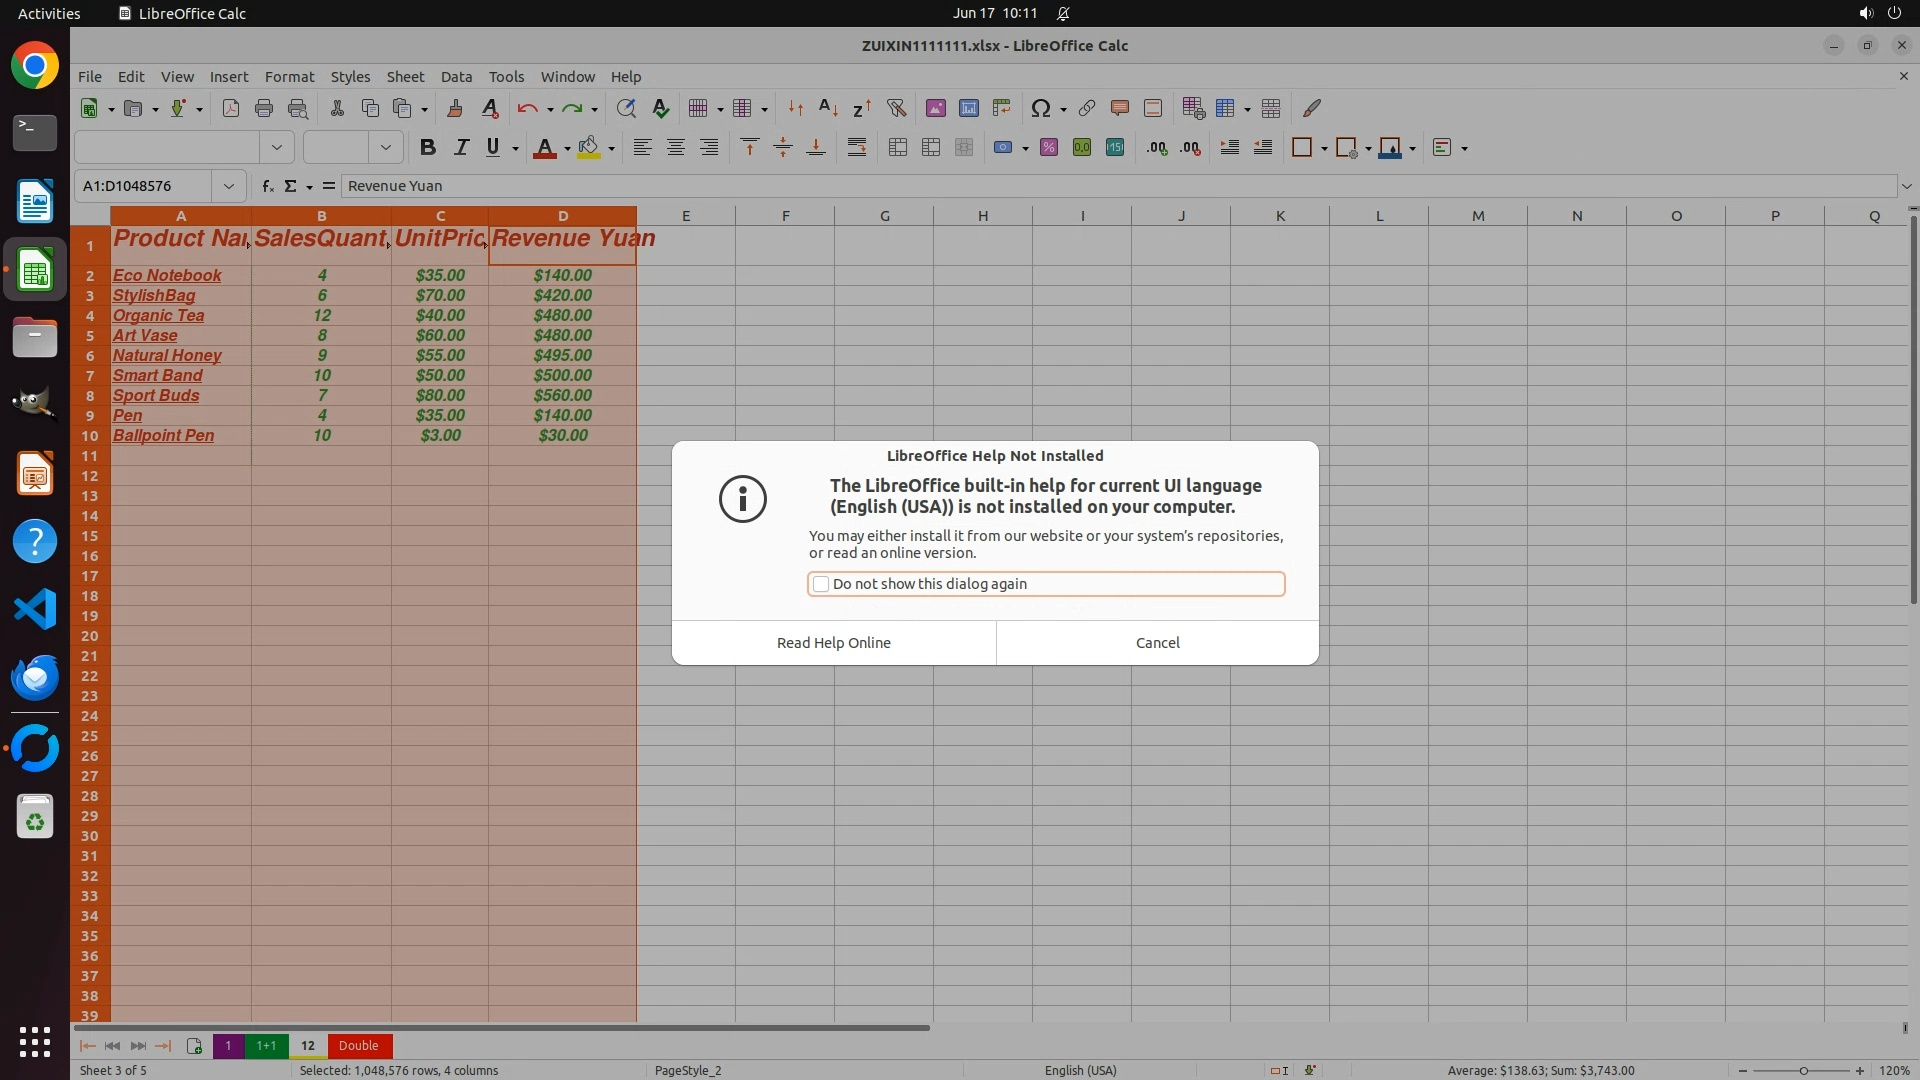Open the font name dropdown list
The height and width of the screenshot is (1080, 1920).
[277, 148]
